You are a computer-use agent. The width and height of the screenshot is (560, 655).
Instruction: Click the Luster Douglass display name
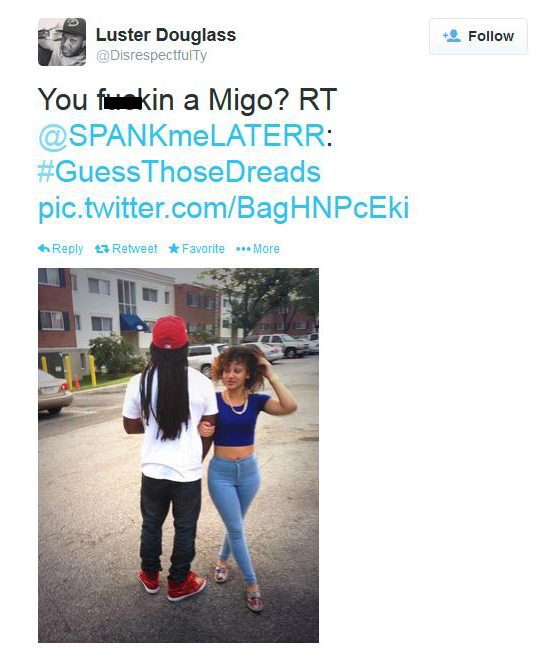166,35
